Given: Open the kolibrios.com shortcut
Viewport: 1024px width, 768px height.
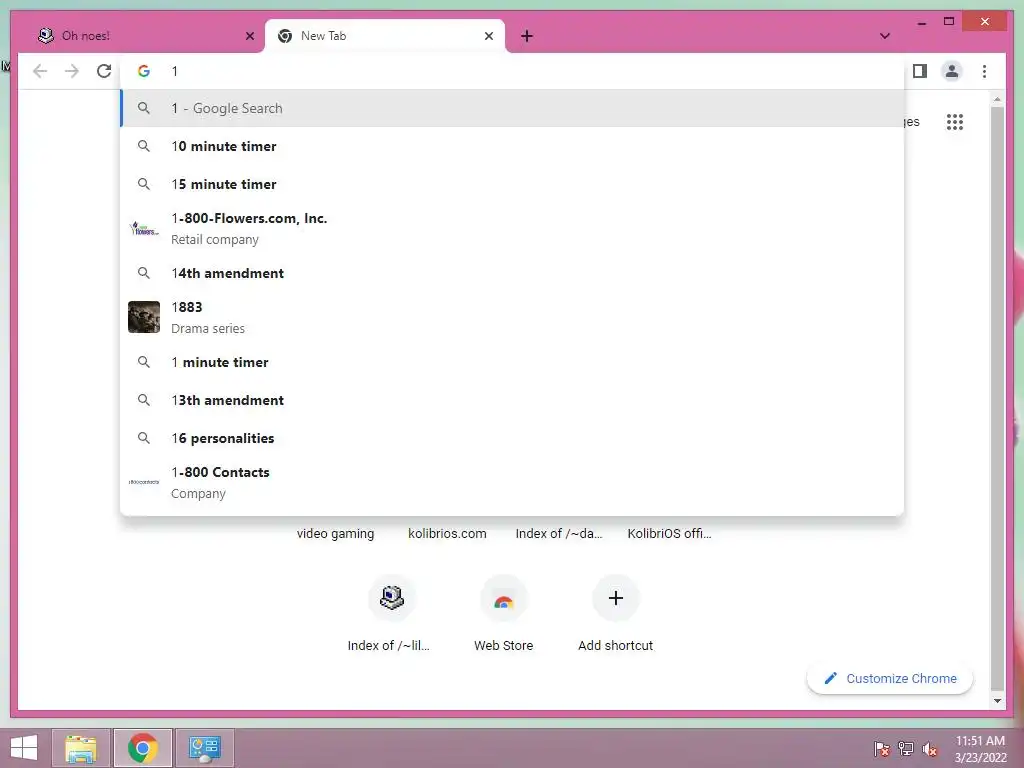Looking at the screenshot, I should (447, 534).
